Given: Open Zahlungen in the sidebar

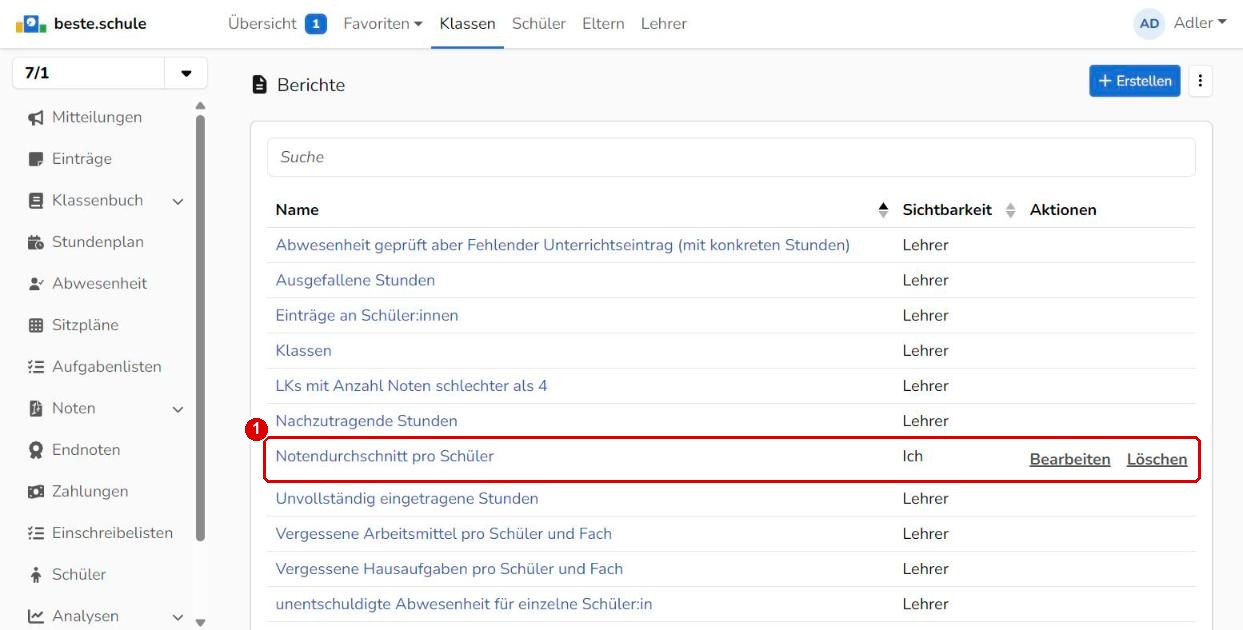Looking at the screenshot, I should click(x=90, y=492).
